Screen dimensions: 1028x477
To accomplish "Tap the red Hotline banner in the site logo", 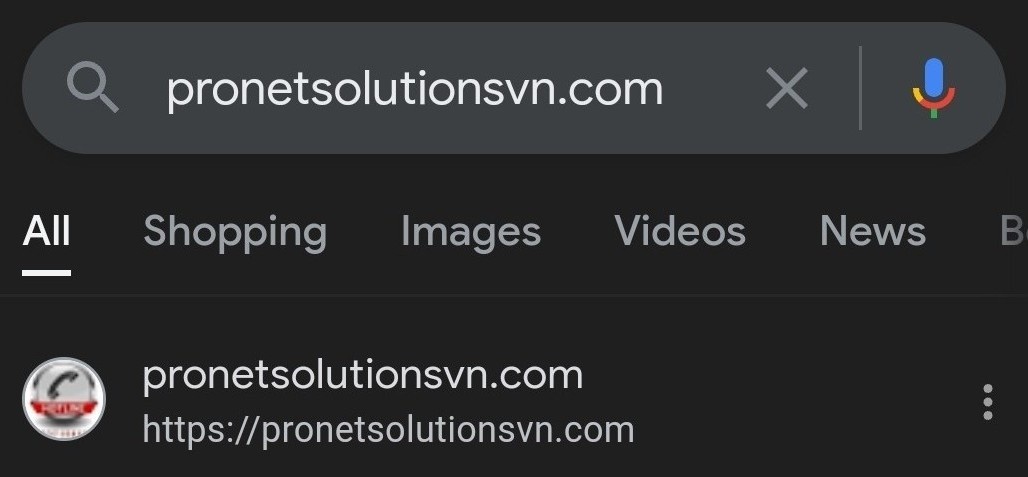I will tap(64, 409).
